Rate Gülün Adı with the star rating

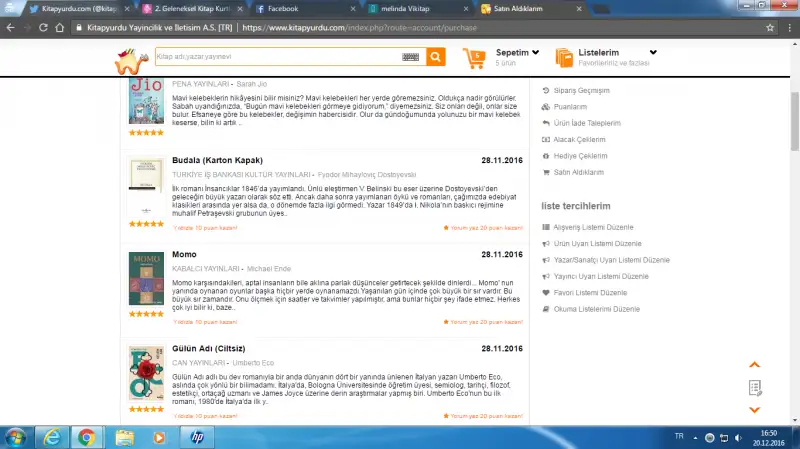(146, 409)
